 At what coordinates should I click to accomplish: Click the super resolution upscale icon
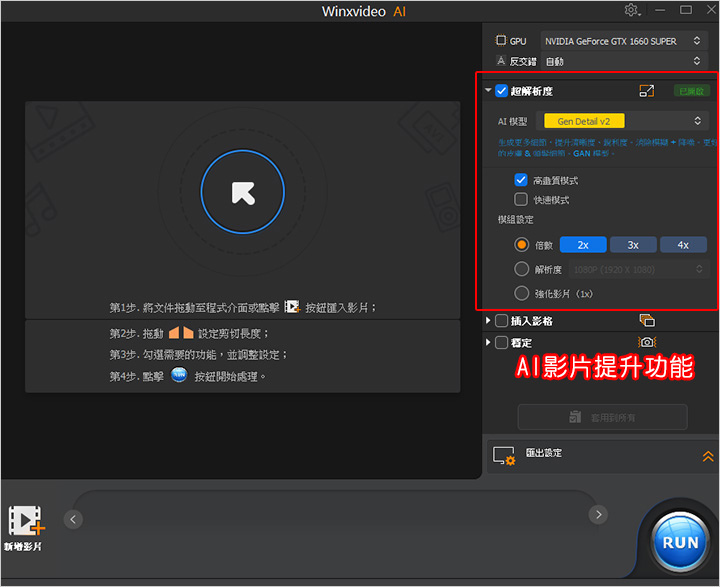point(647,91)
